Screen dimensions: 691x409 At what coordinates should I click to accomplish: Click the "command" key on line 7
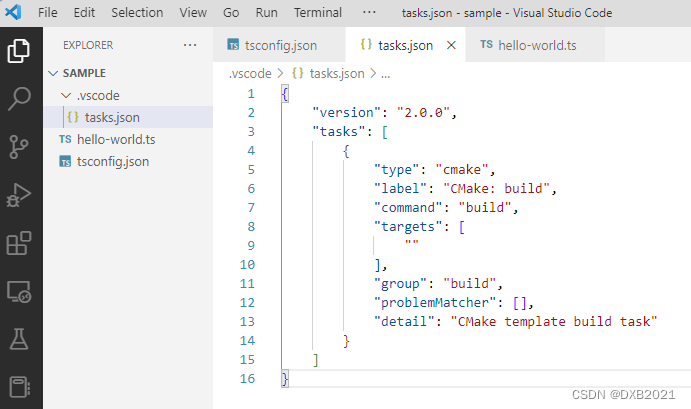pos(408,208)
